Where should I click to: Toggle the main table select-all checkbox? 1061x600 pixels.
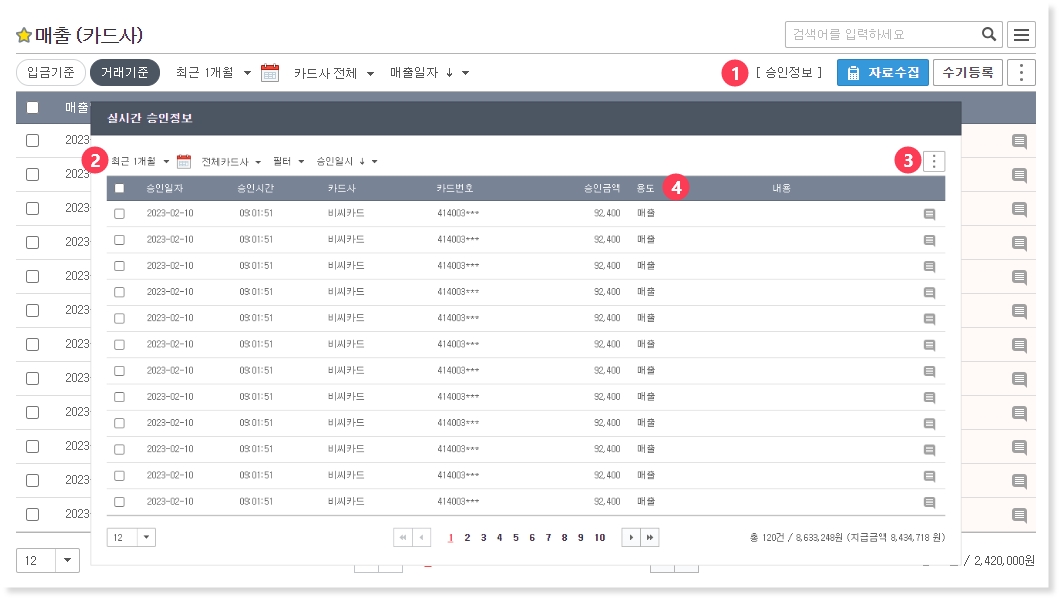pos(33,108)
